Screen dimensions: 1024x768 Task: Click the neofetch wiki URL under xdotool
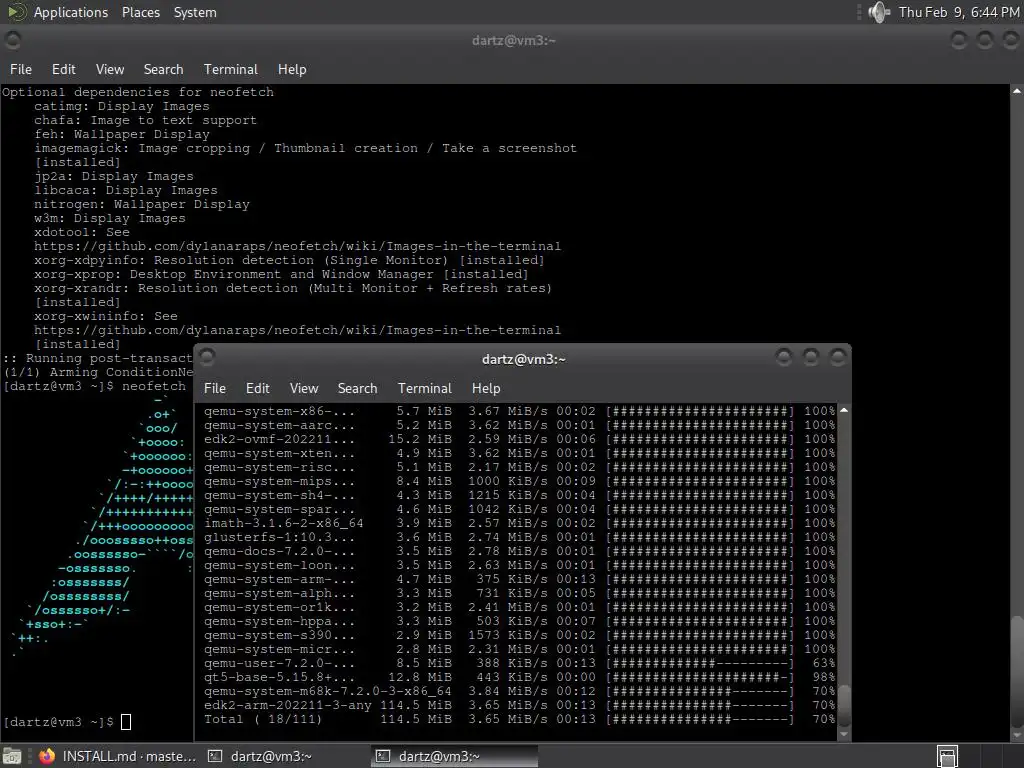coord(297,246)
